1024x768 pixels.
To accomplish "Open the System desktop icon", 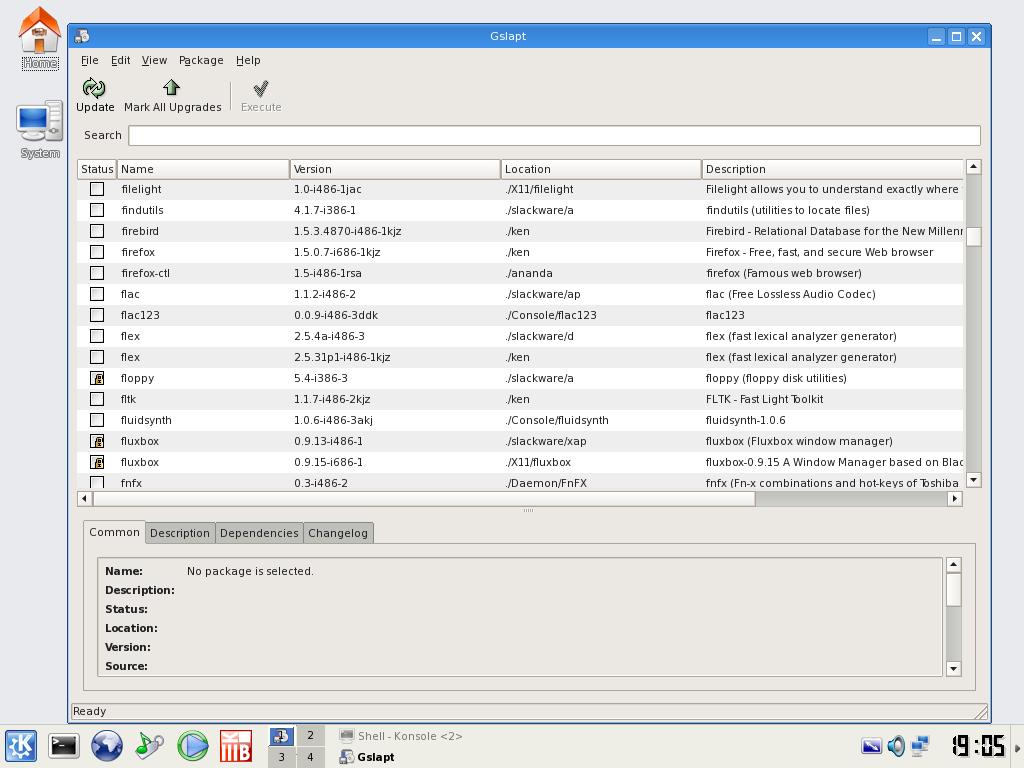I will [x=40, y=122].
